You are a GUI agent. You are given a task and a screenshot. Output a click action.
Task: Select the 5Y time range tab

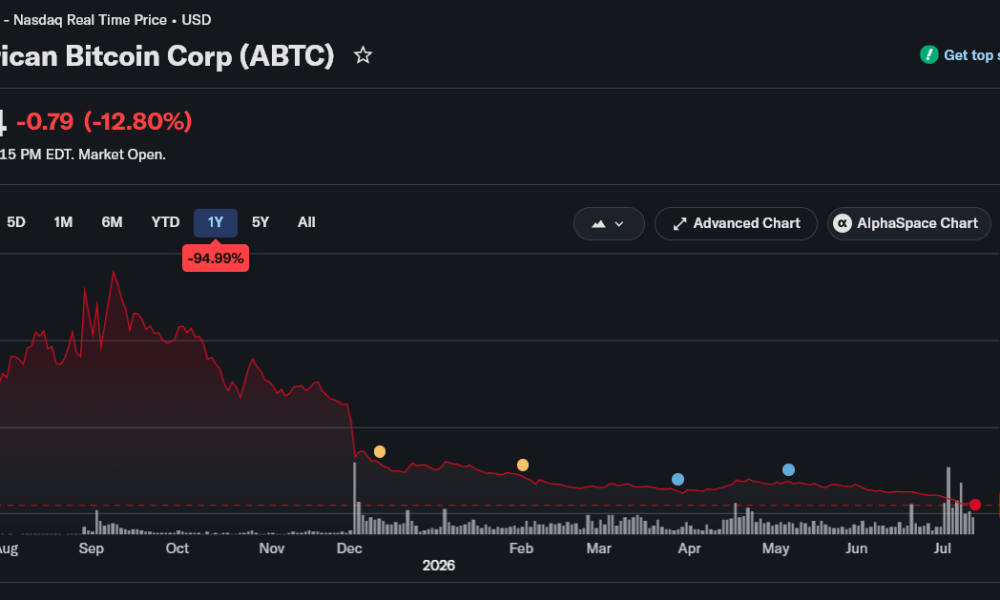pyautogui.click(x=260, y=223)
